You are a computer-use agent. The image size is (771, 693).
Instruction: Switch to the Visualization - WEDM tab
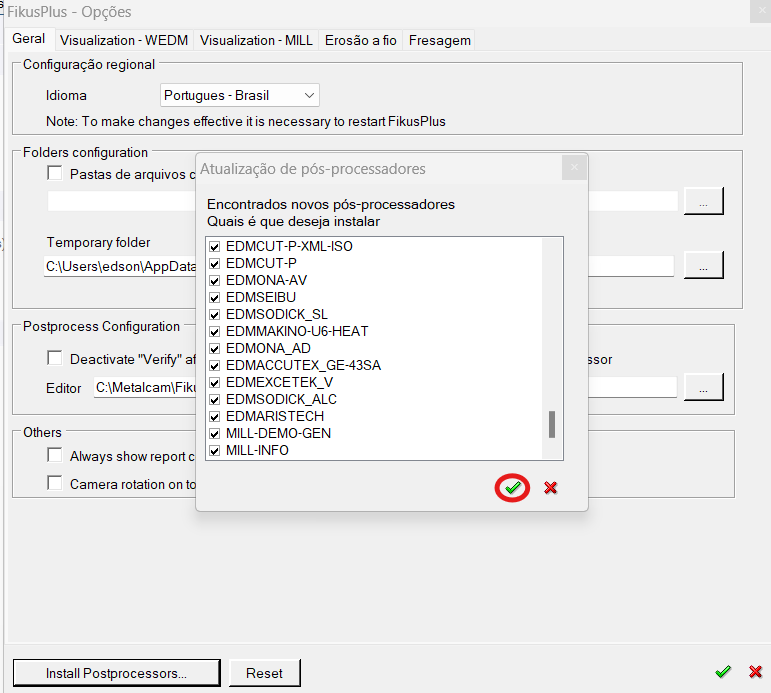(124, 40)
